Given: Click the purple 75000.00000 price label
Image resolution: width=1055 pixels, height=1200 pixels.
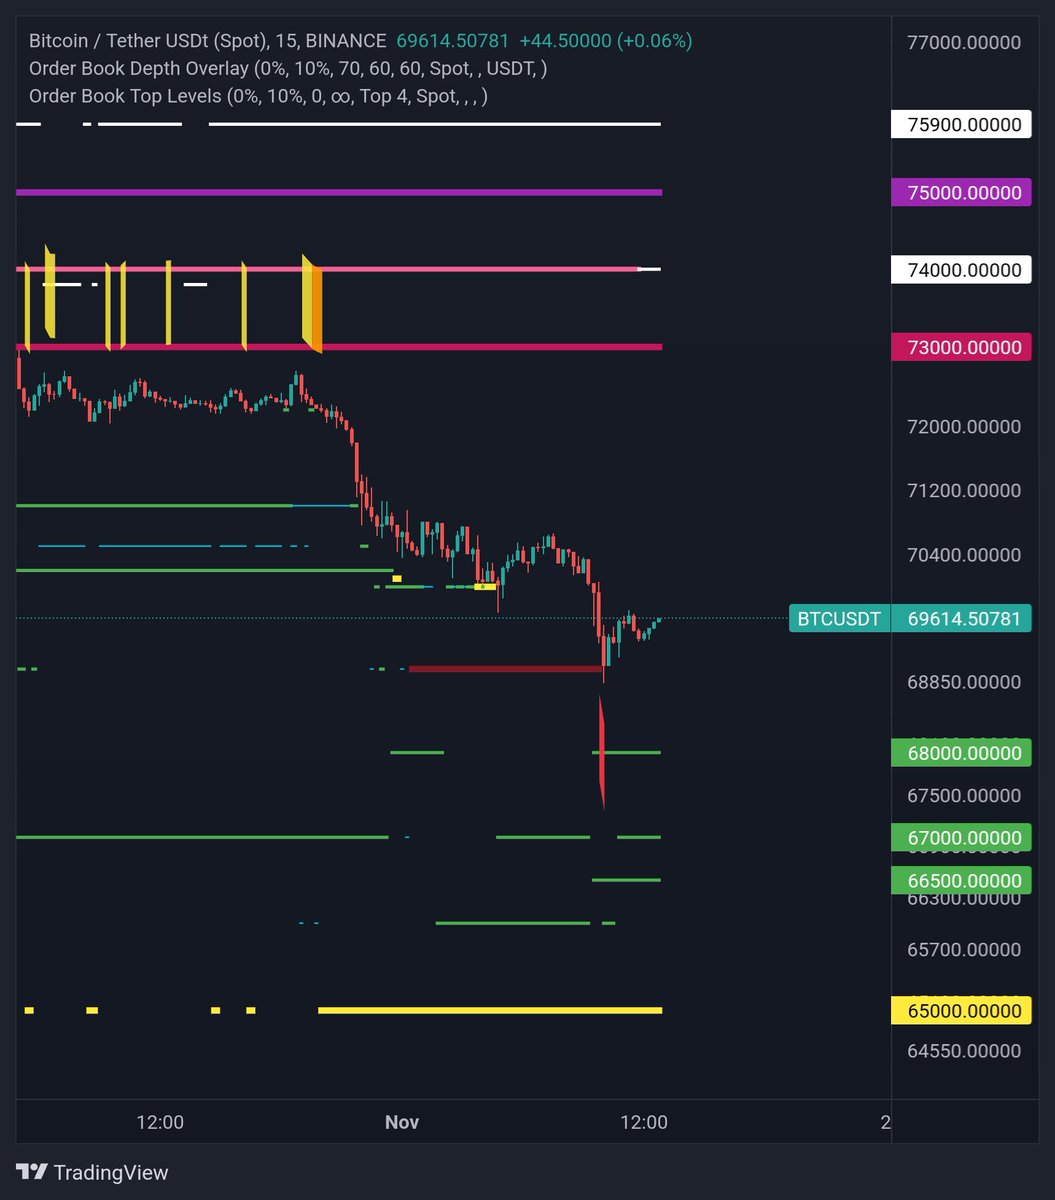Looking at the screenshot, I should coord(960,192).
